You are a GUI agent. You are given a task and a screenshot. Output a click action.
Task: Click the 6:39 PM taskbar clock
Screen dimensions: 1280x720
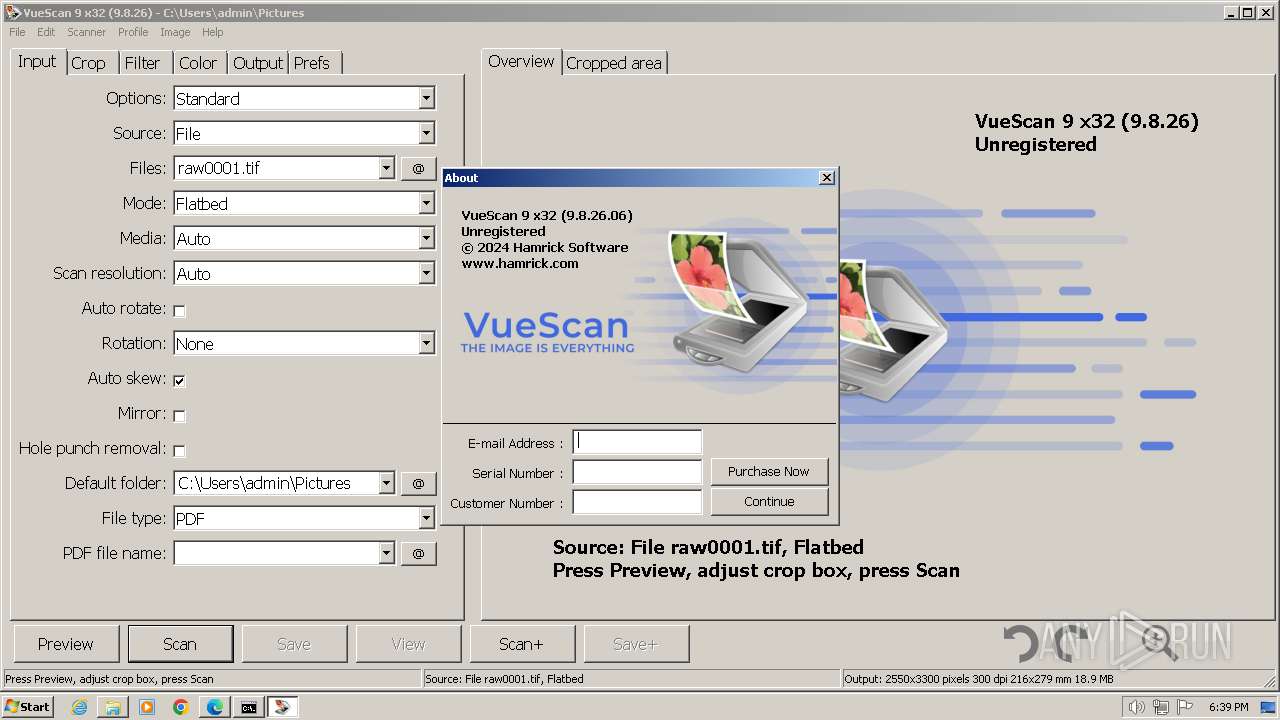click(1229, 707)
